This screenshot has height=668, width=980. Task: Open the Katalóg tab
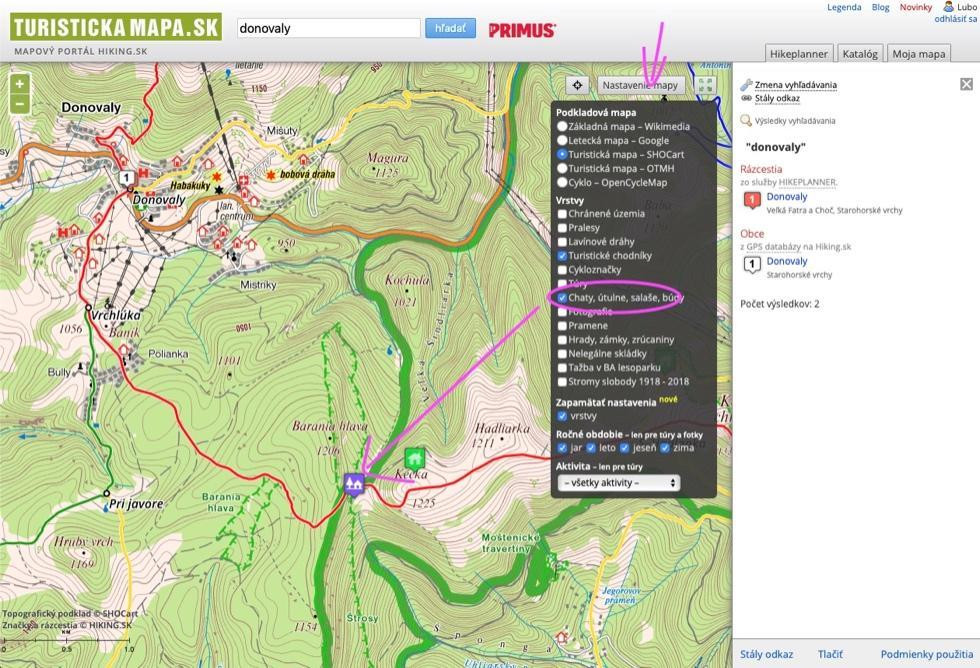[x=859, y=54]
